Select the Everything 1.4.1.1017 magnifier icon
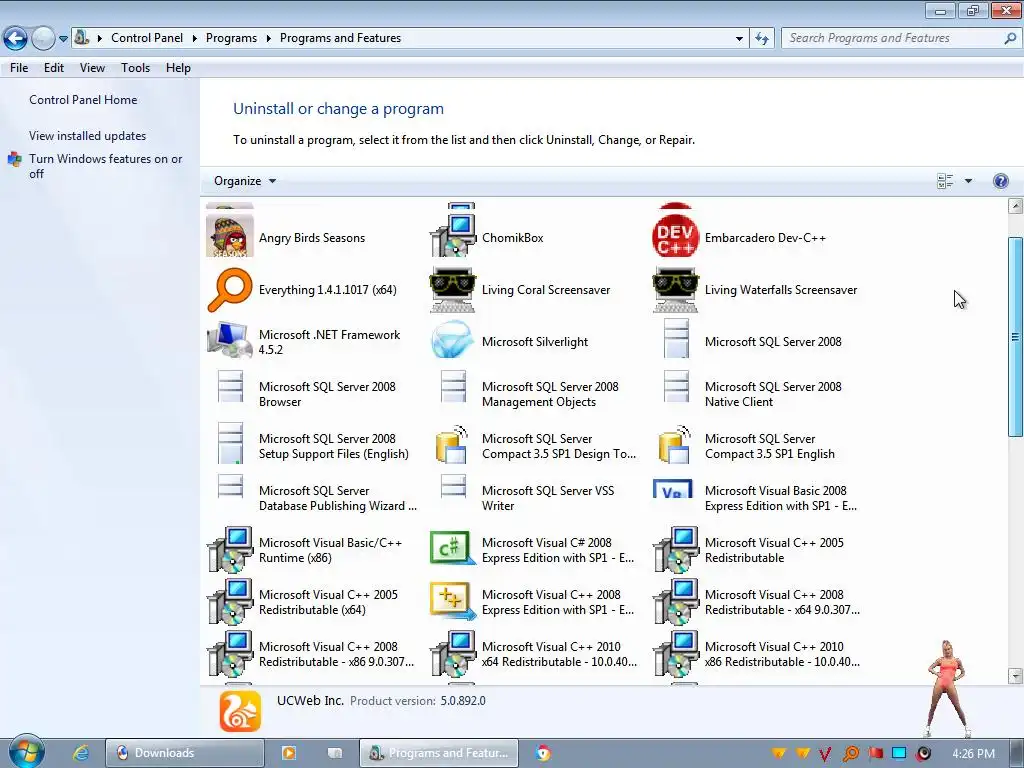This screenshot has width=1024, height=768. click(x=230, y=289)
